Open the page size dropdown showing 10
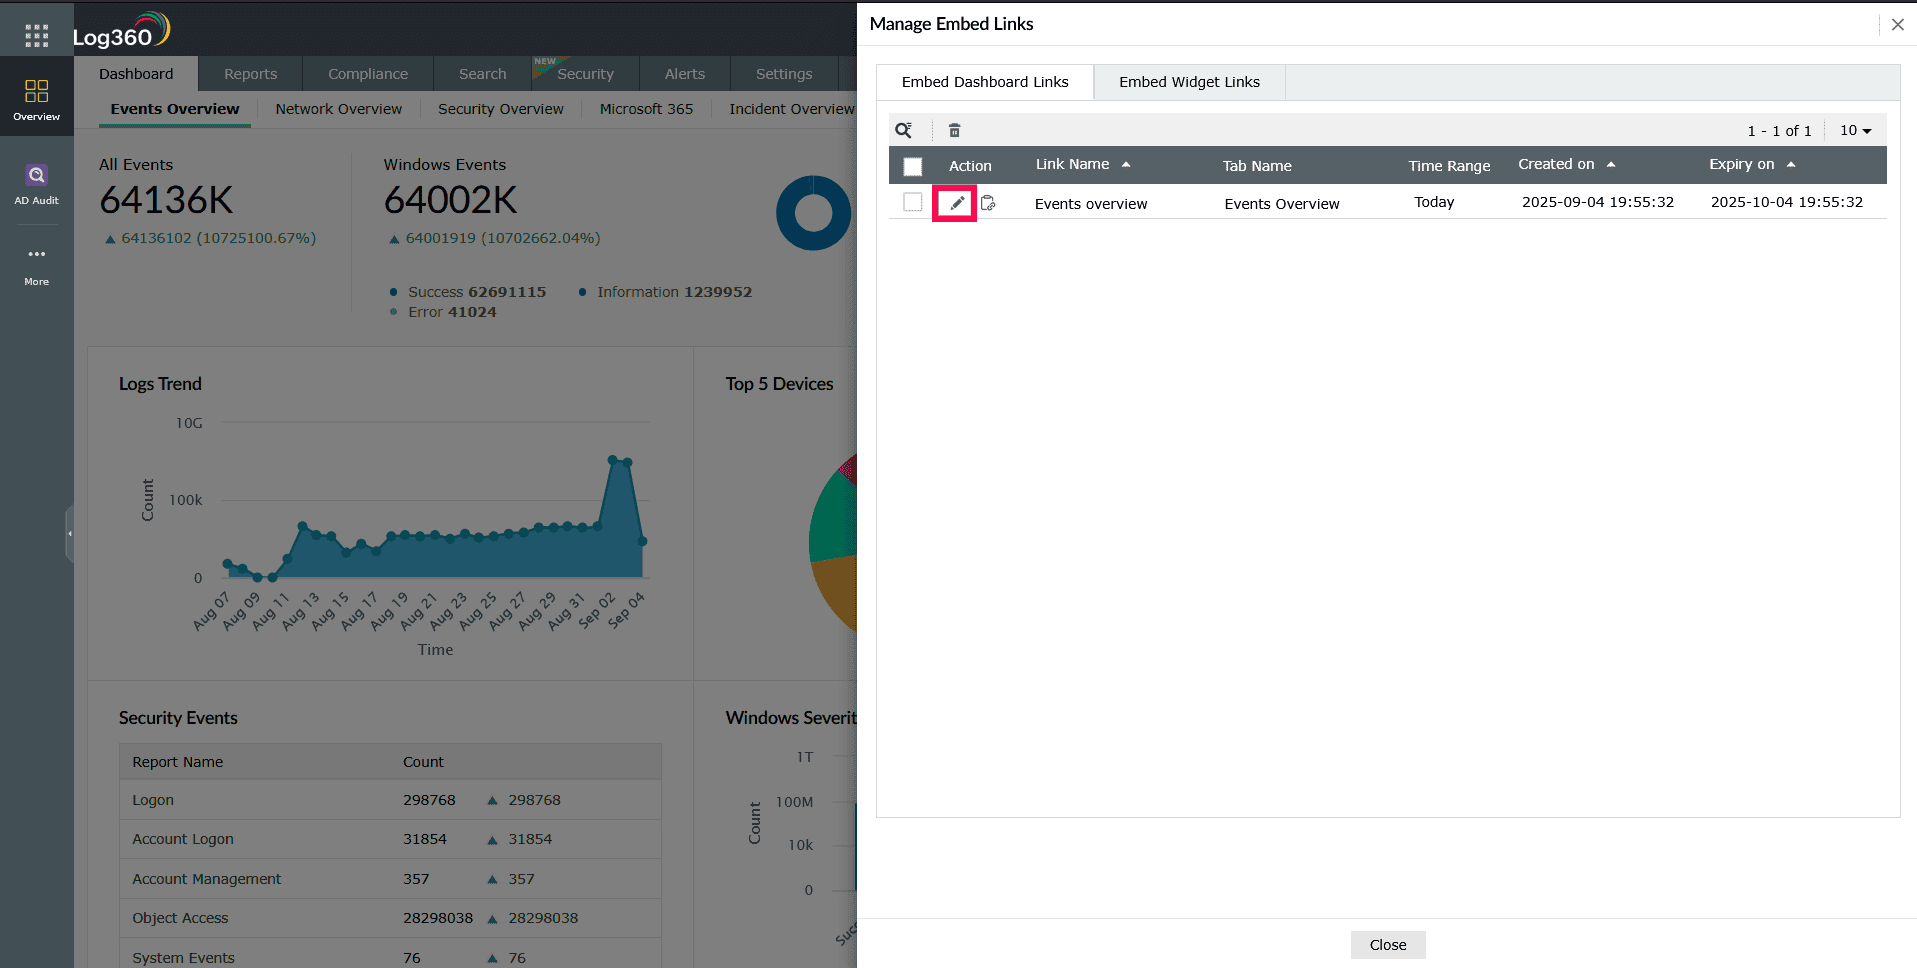Viewport: 1917px width, 968px height. point(1855,130)
